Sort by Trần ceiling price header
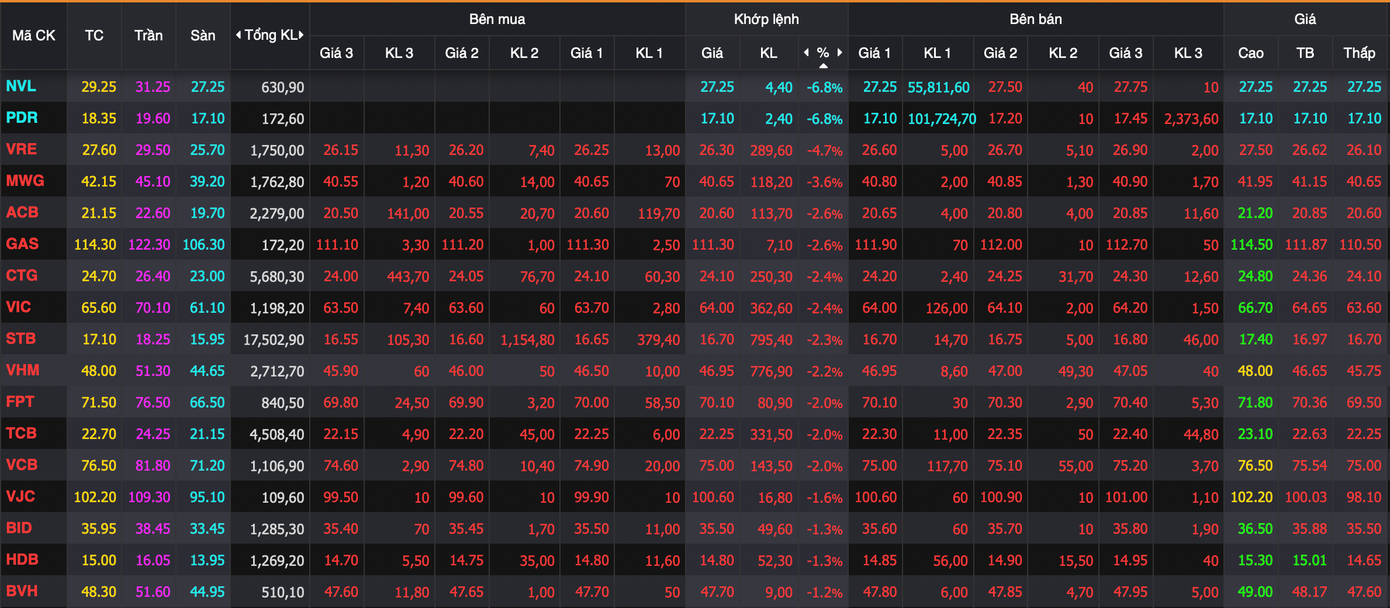 tap(148, 35)
